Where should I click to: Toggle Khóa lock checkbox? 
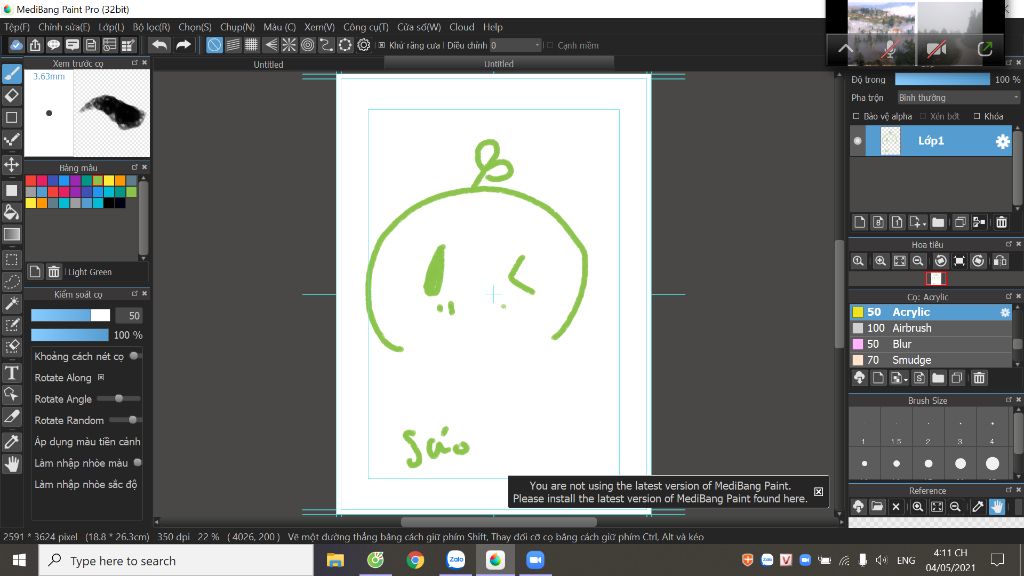pyautogui.click(x=977, y=116)
